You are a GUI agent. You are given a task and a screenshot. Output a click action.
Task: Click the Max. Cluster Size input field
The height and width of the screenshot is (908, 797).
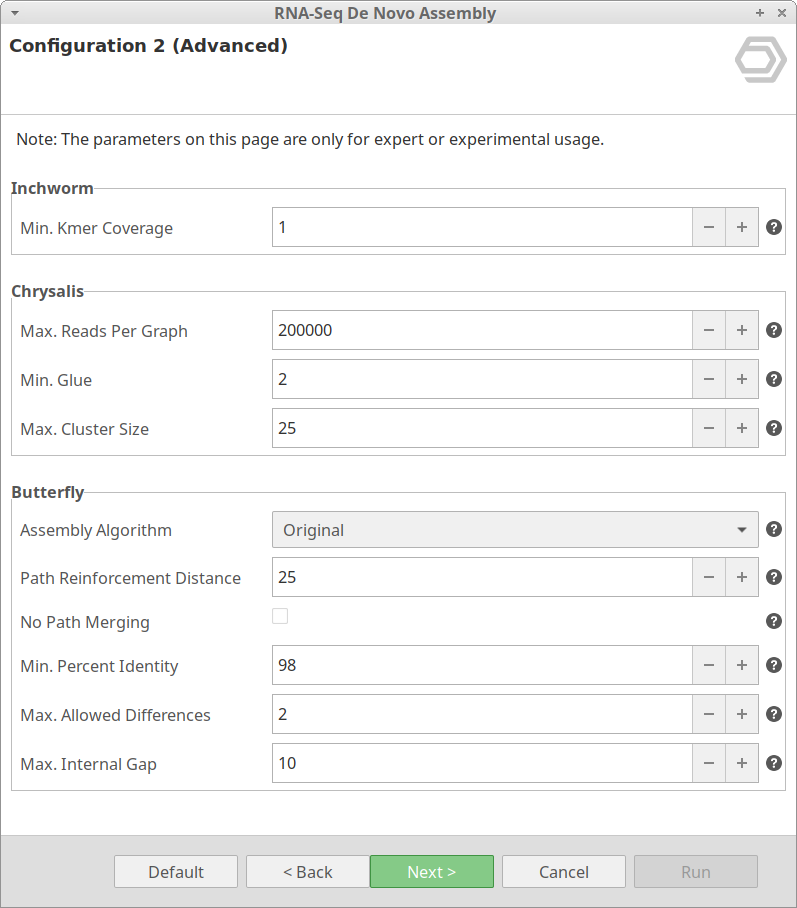coord(481,428)
